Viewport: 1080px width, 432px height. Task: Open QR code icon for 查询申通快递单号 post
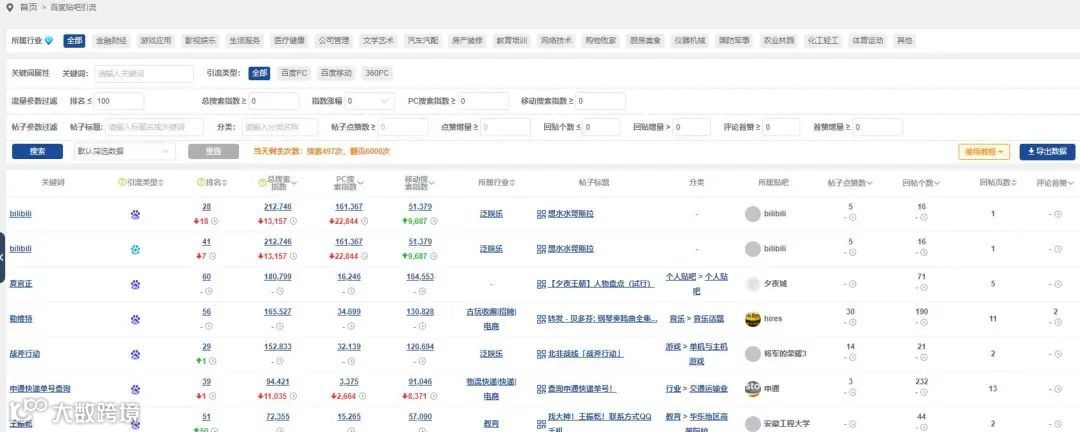coord(541,389)
